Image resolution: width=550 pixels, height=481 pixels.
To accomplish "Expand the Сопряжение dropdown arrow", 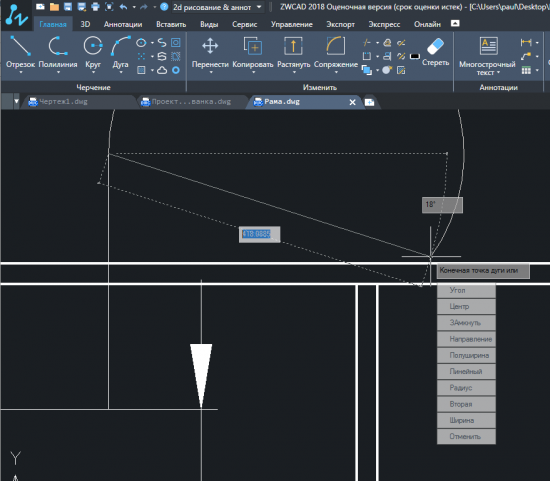I will (x=336, y=72).
